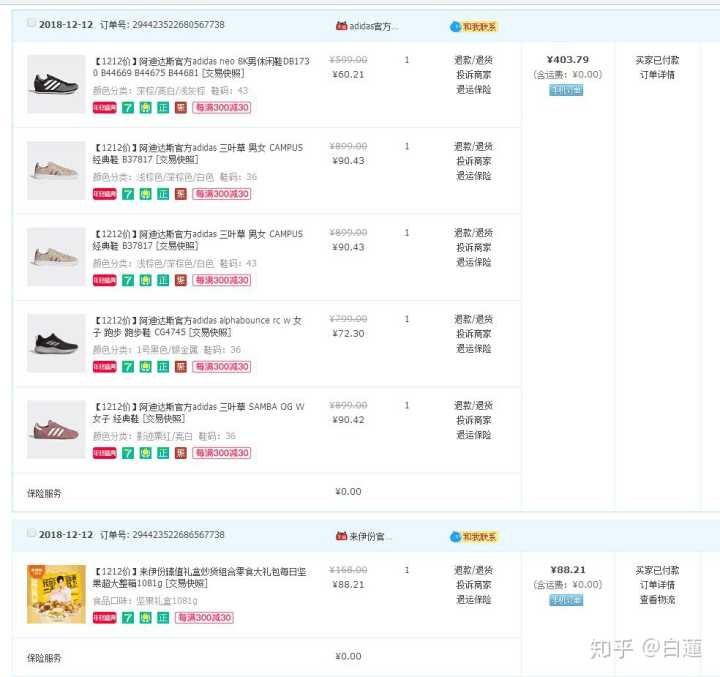
Task: Click 手机订单 badge under ¥403.79 total
Action: 566,90
